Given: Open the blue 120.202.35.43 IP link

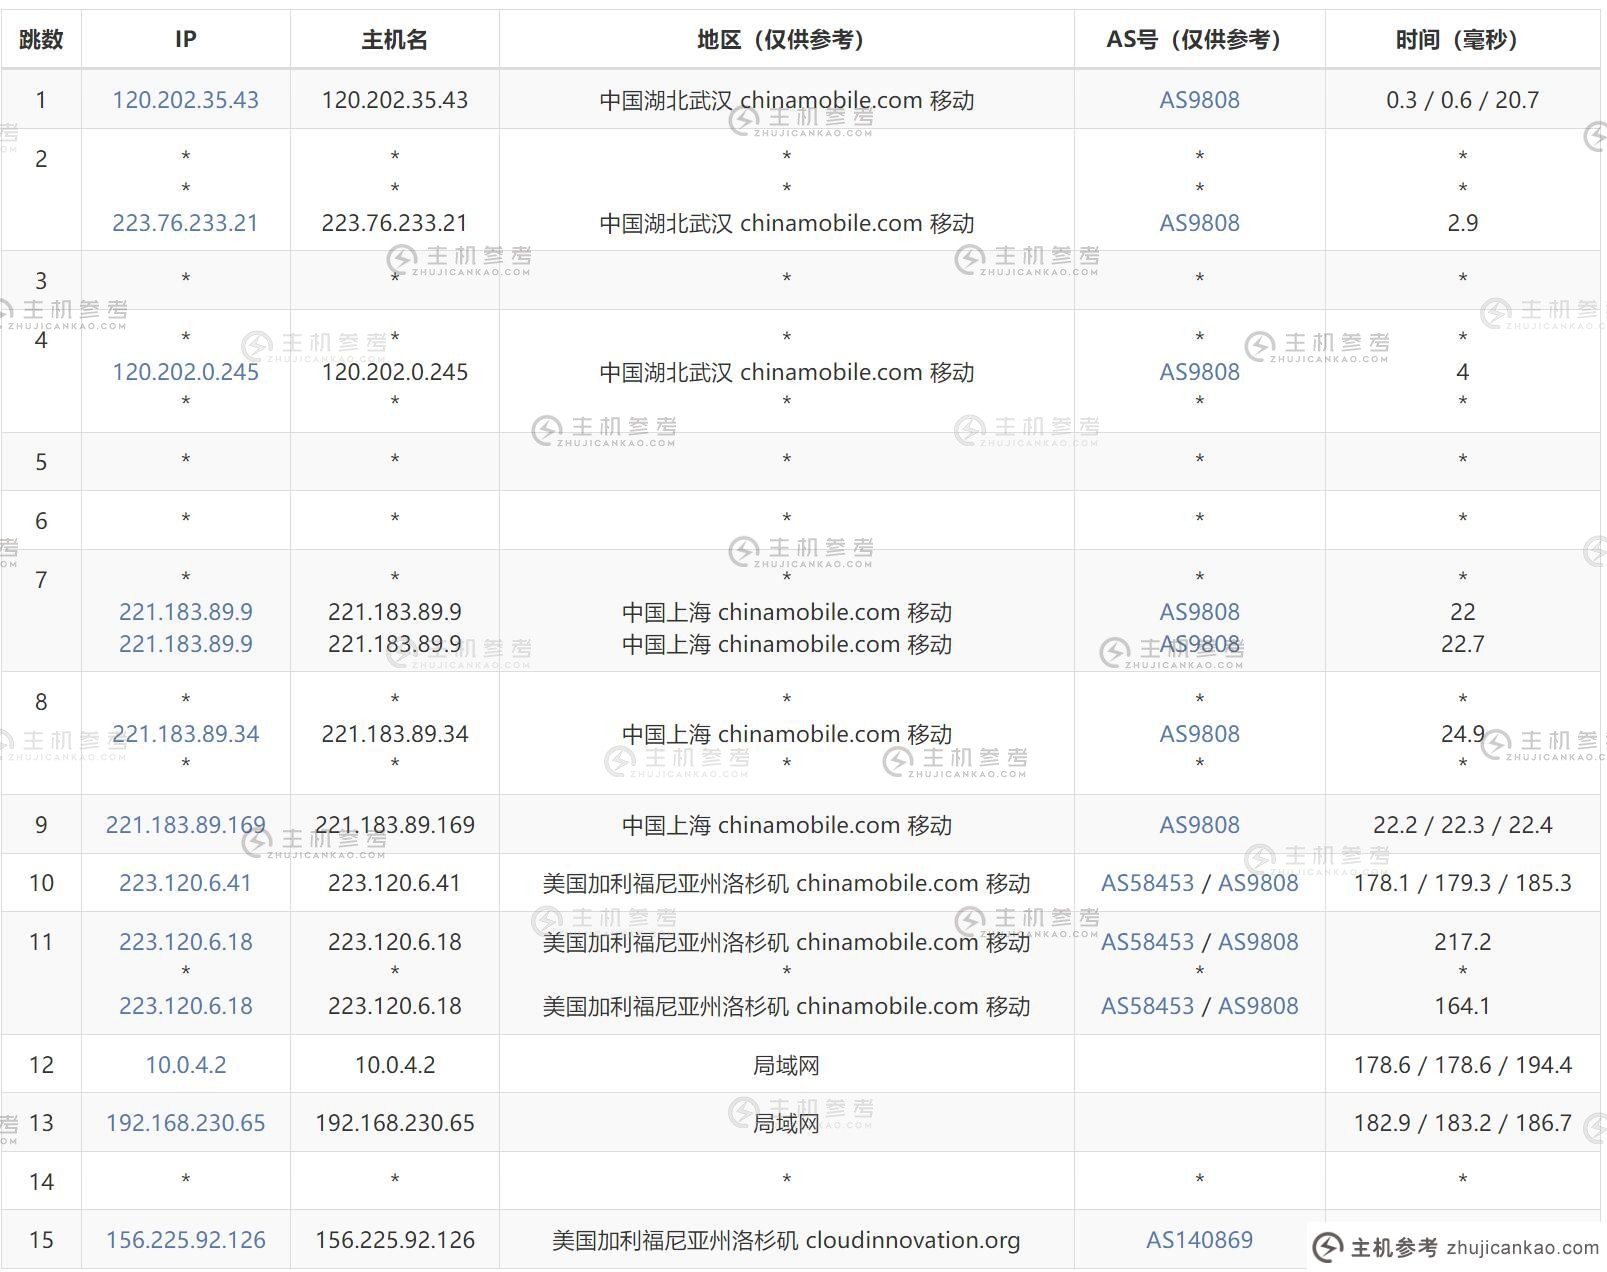Looking at the screenshot, I should pos(185,100).
